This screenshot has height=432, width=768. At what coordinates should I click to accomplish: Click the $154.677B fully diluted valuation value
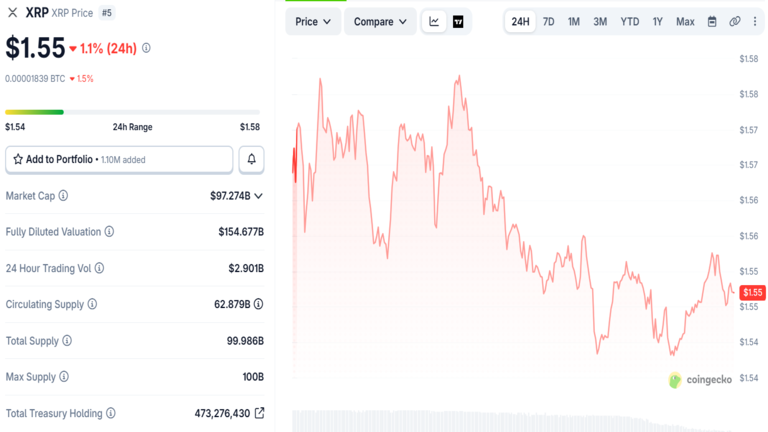tap(241, 232)
